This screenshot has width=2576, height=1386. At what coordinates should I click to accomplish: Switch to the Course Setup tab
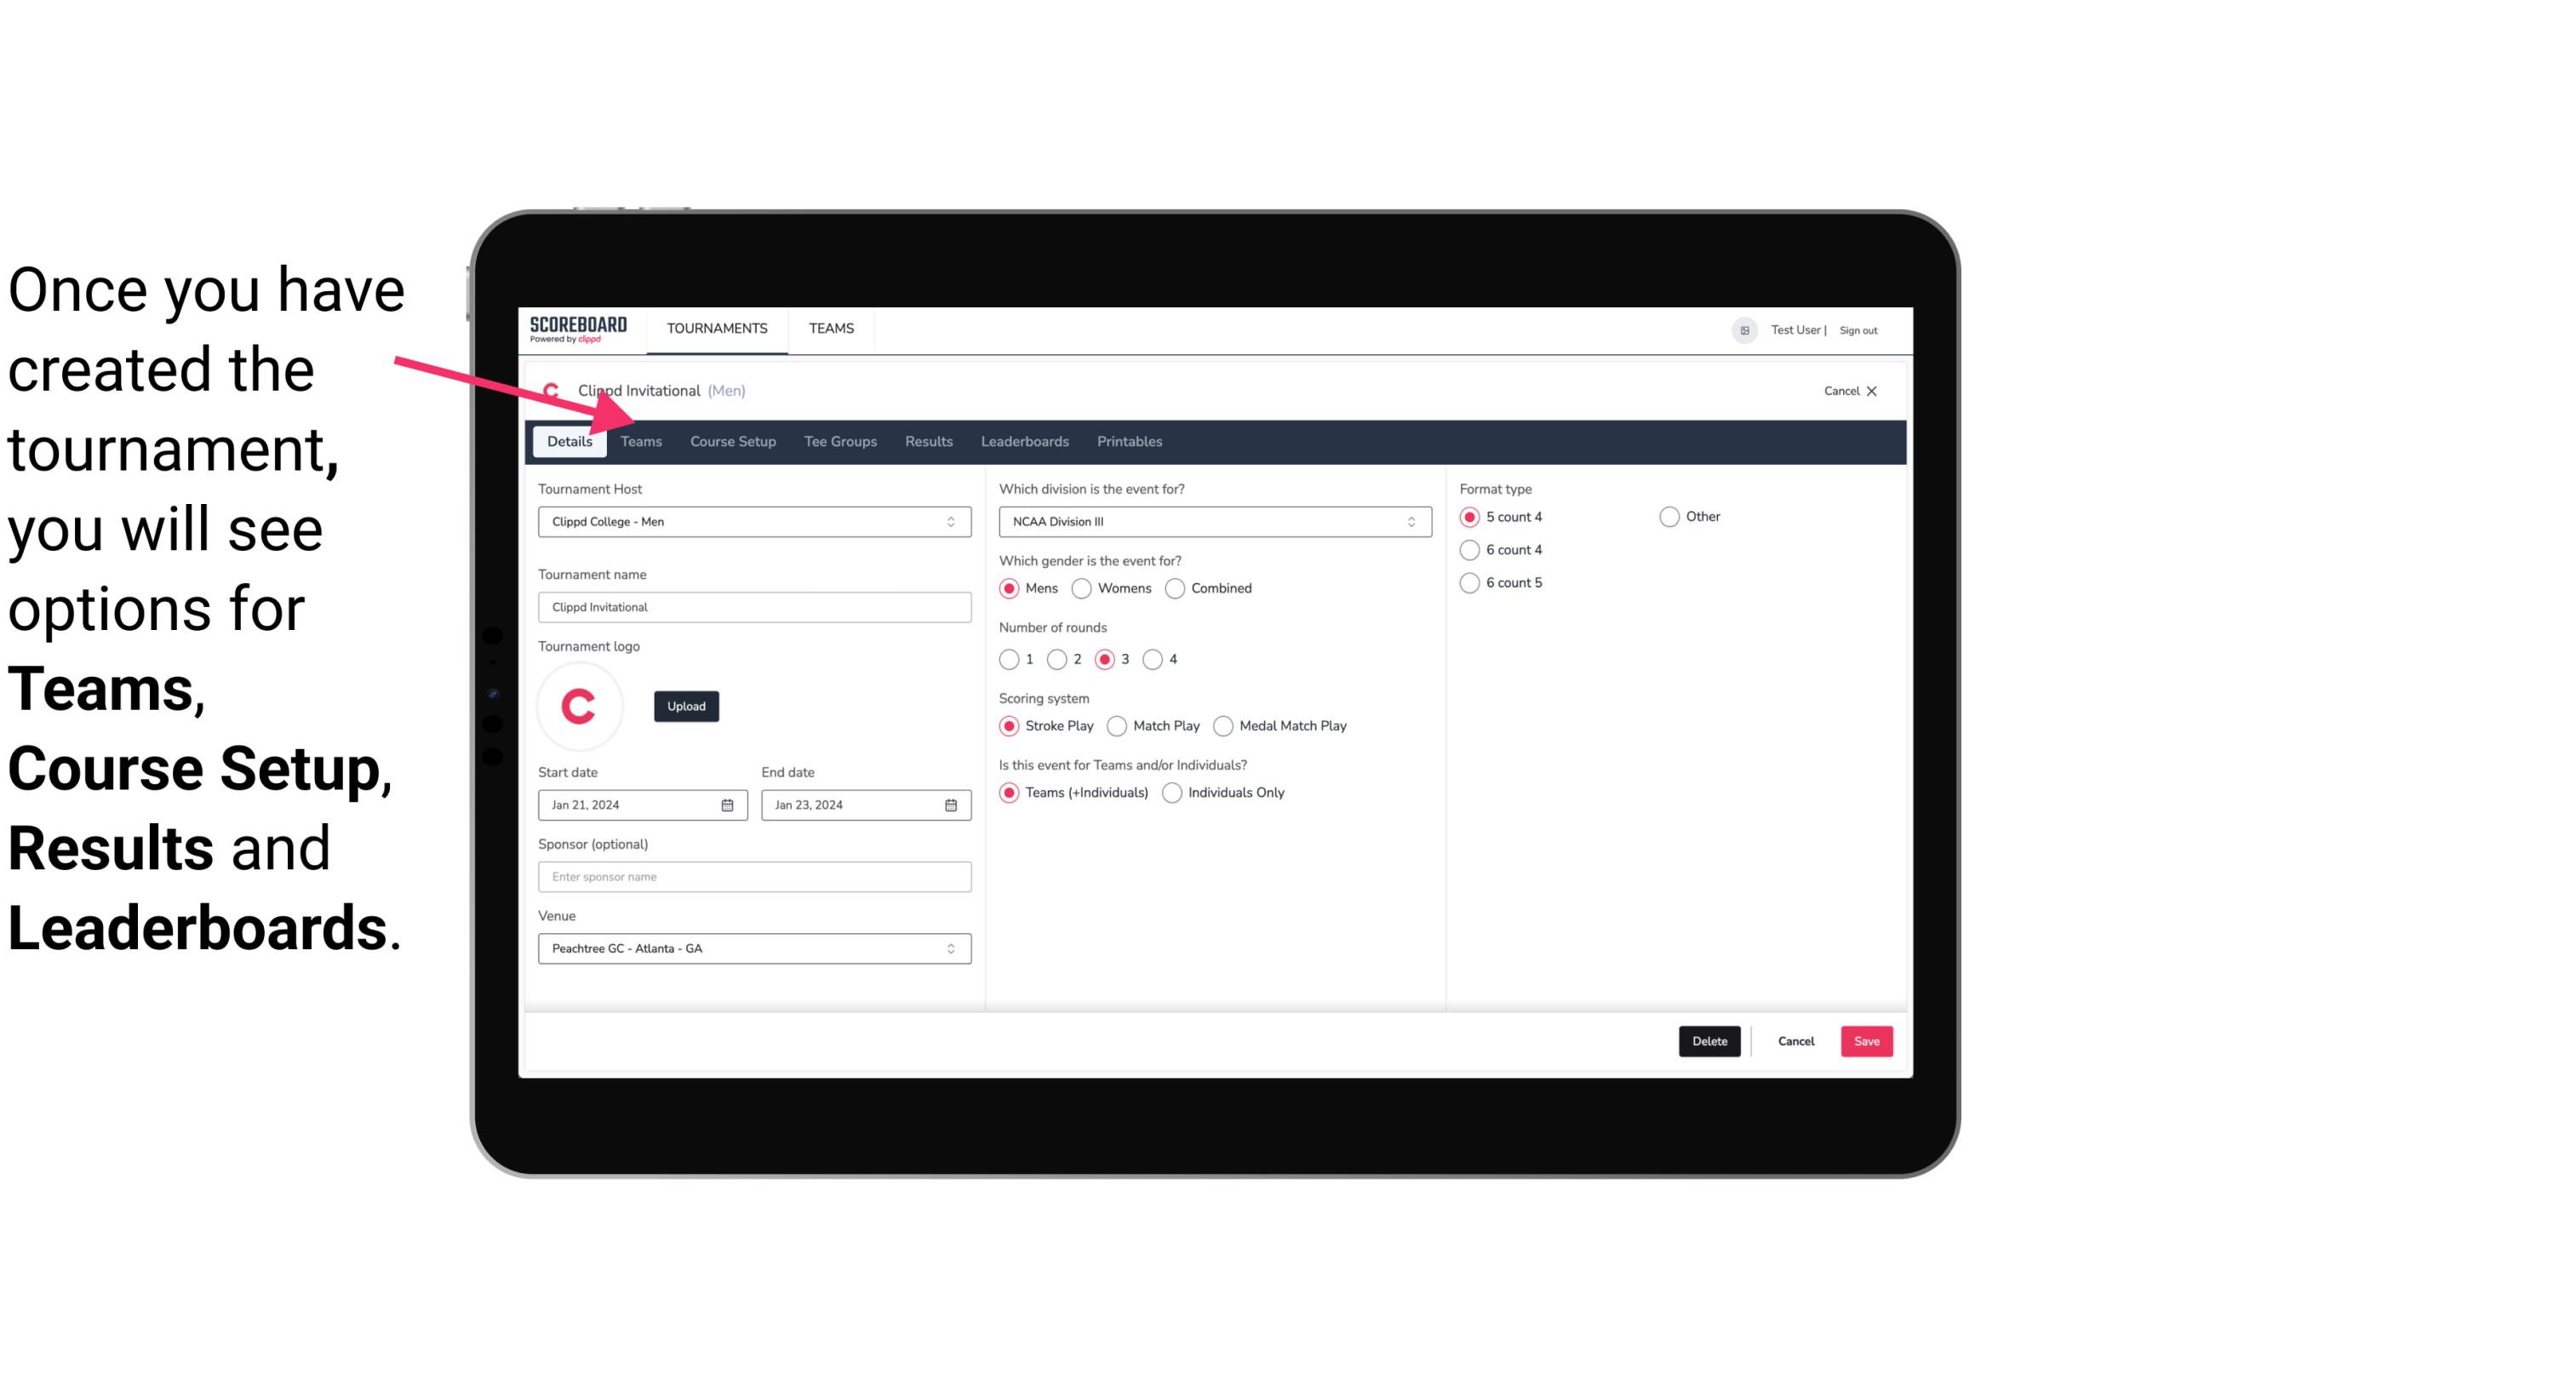point(732,440)
